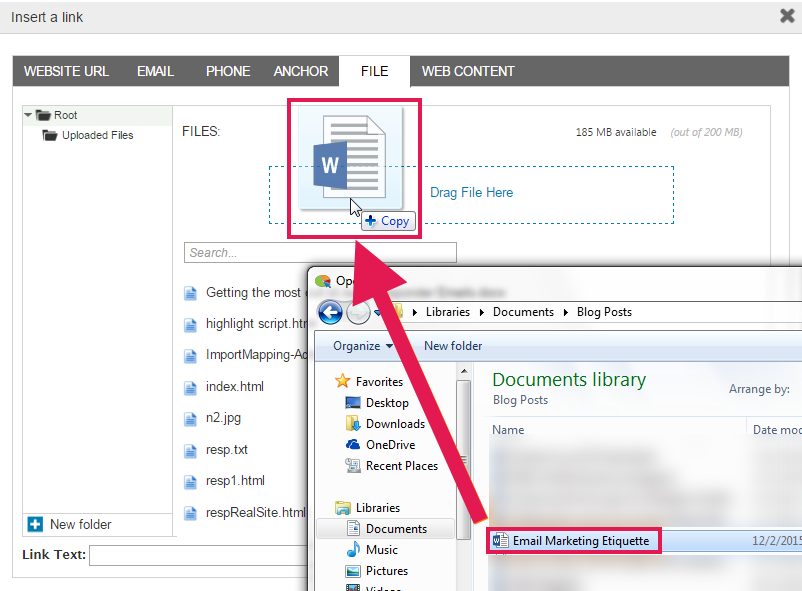
Task: Expand the arrow after Documents in breadcrumb
Action: [565, 313]
